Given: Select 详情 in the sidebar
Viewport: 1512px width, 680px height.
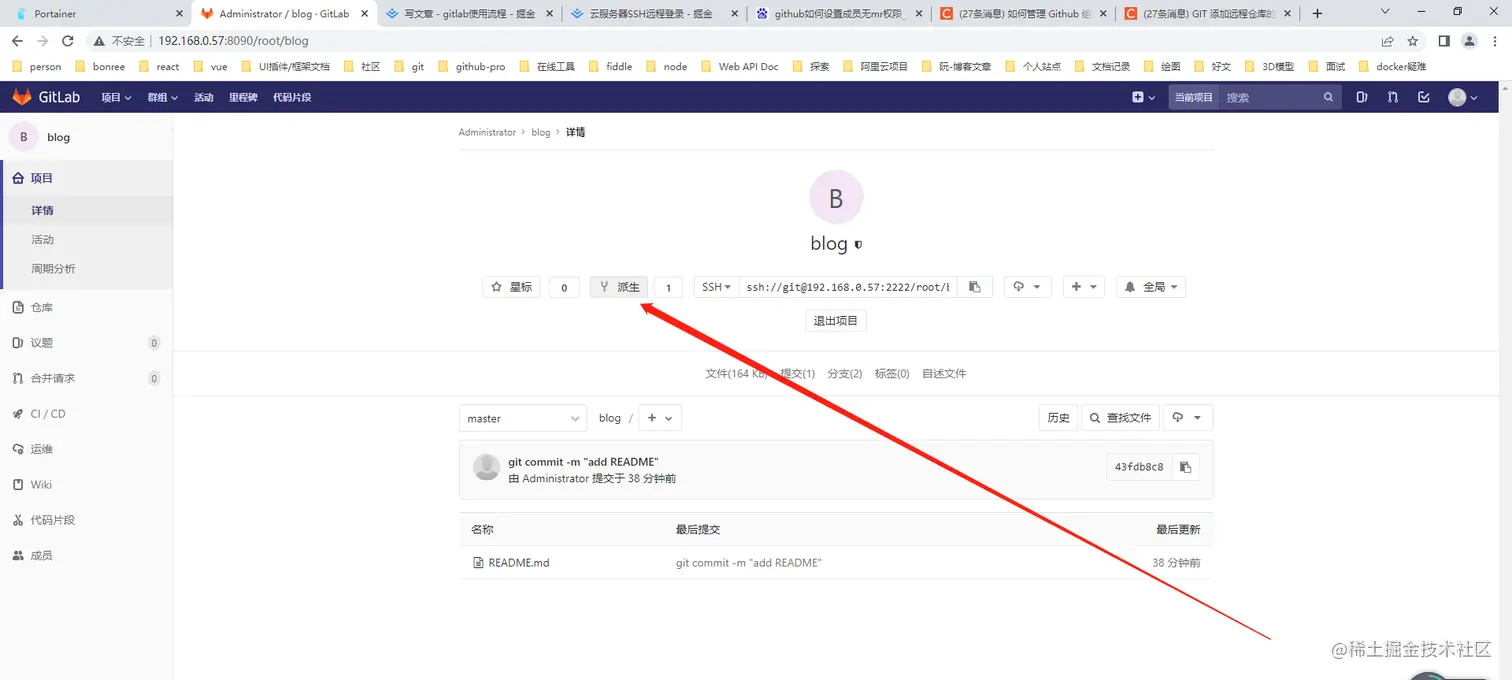Looking at the screenshot, I should [x=86, y=210].
